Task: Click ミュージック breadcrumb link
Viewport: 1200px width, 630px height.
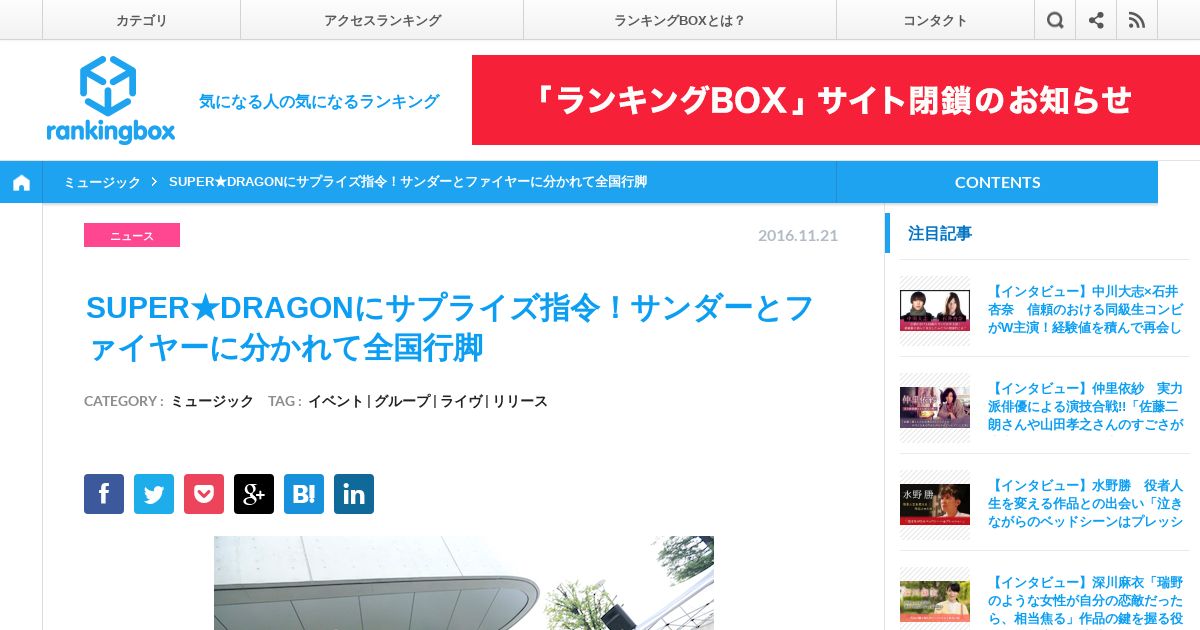Action: pos(102,182)
